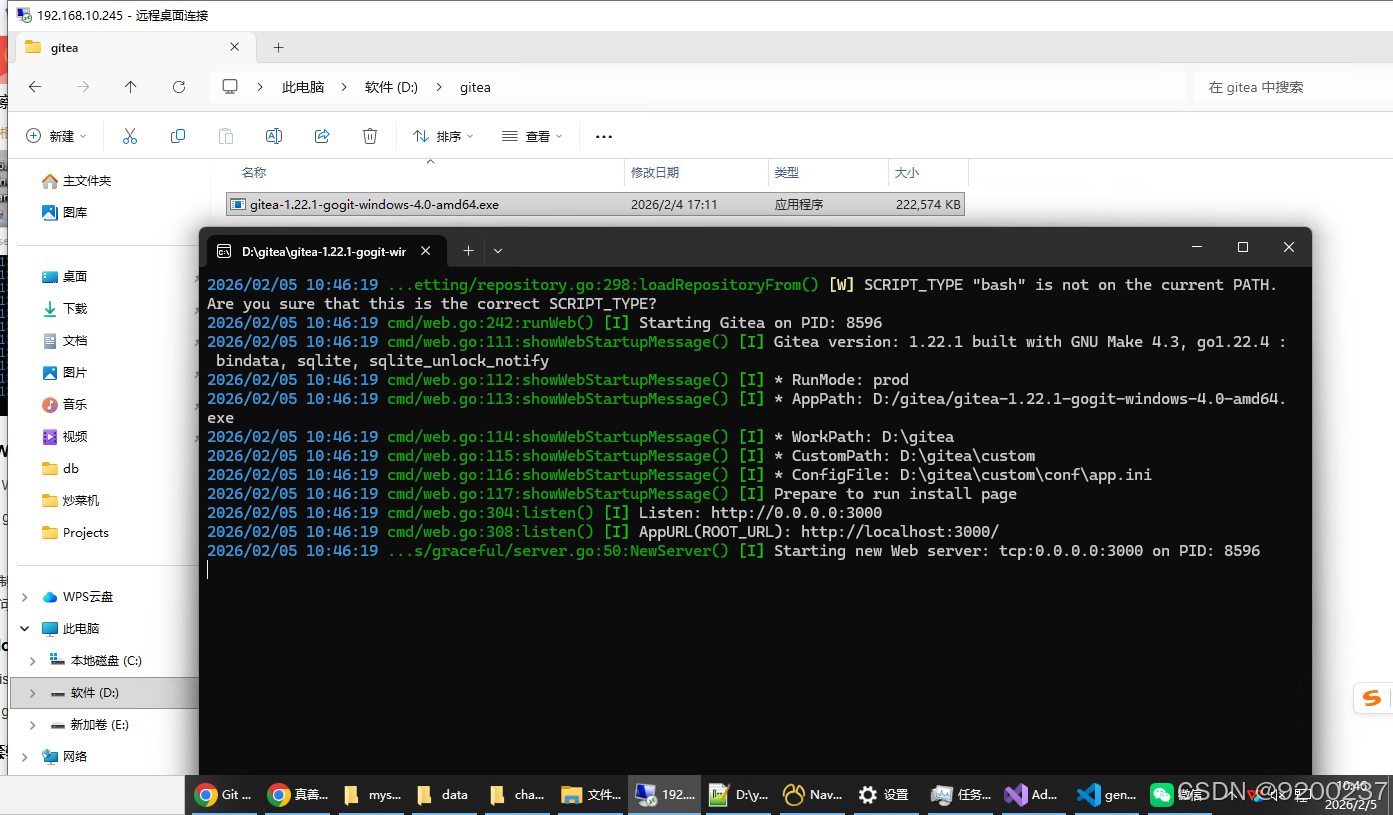Click the copy icon in toolbar
The image size is (1393, 815).
[x=178, y=136]
